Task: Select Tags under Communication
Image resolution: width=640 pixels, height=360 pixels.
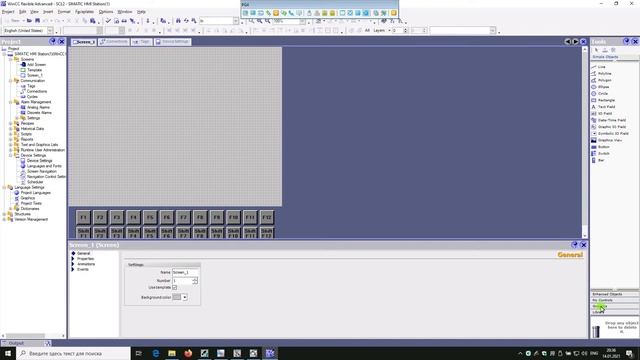Action: (31, 86)
